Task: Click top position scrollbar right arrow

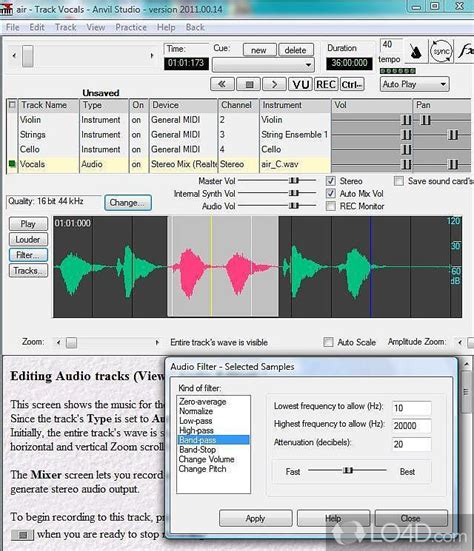Action: pos(151,56)
